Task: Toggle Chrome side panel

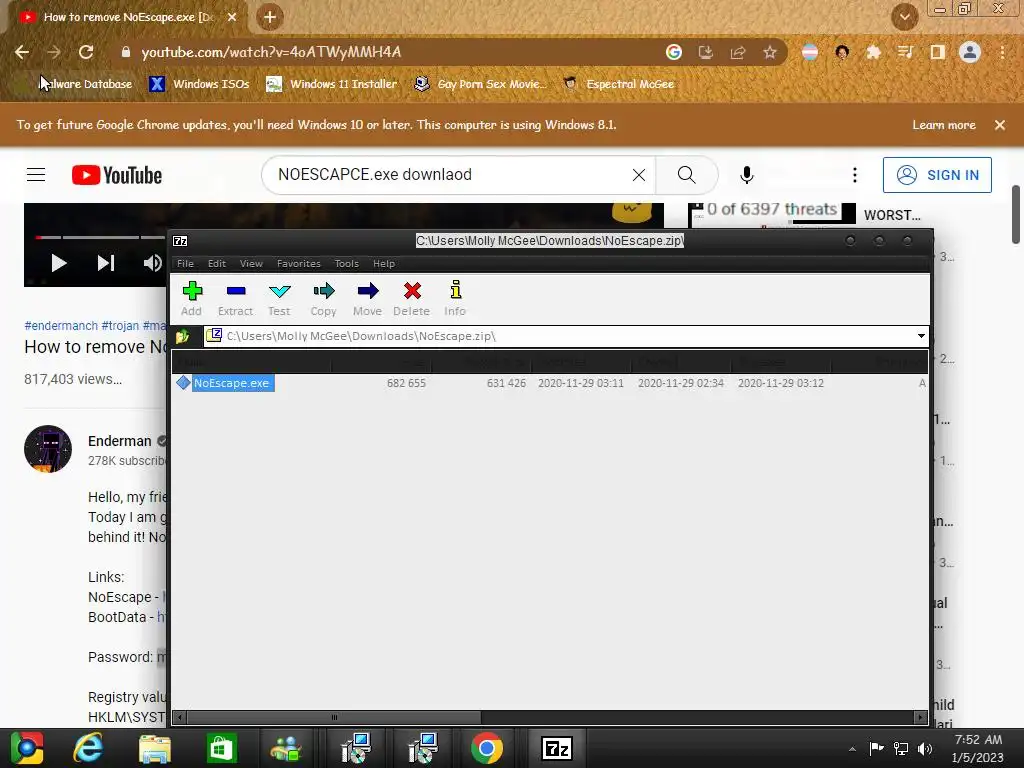Action: point(938,52)
